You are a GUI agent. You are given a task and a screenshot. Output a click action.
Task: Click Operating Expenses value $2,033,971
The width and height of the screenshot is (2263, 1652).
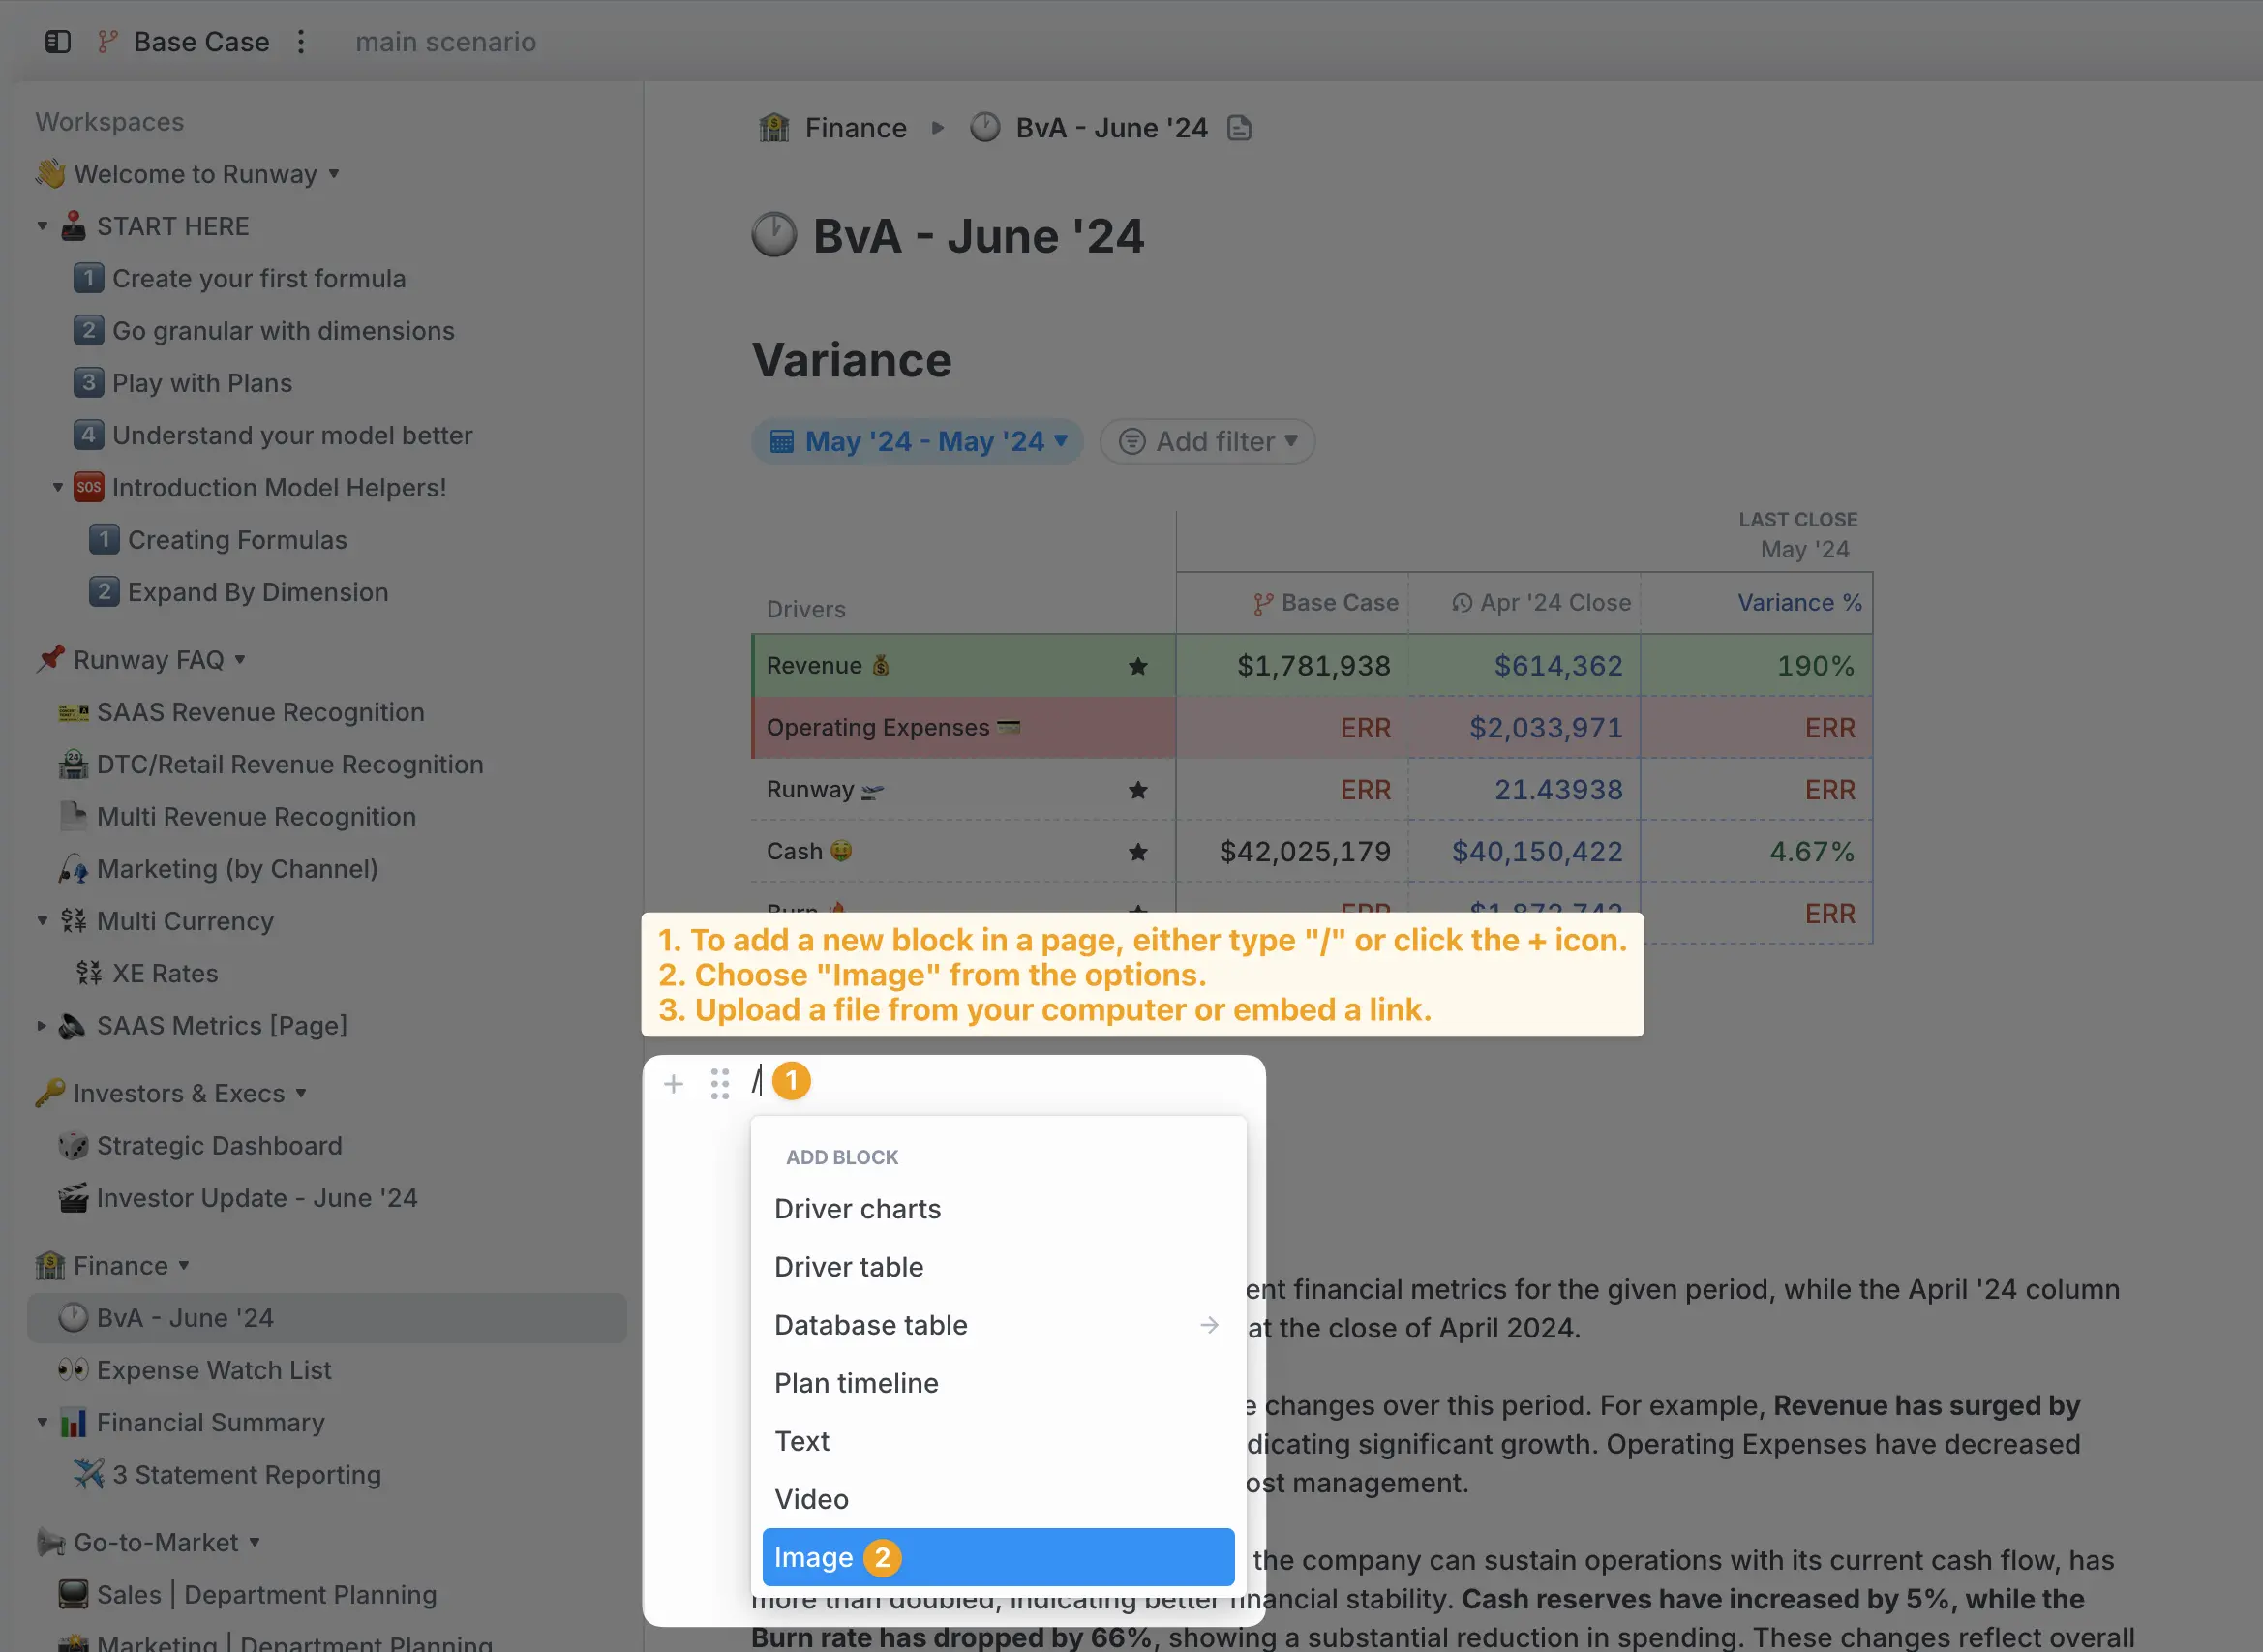point(1546,728)
